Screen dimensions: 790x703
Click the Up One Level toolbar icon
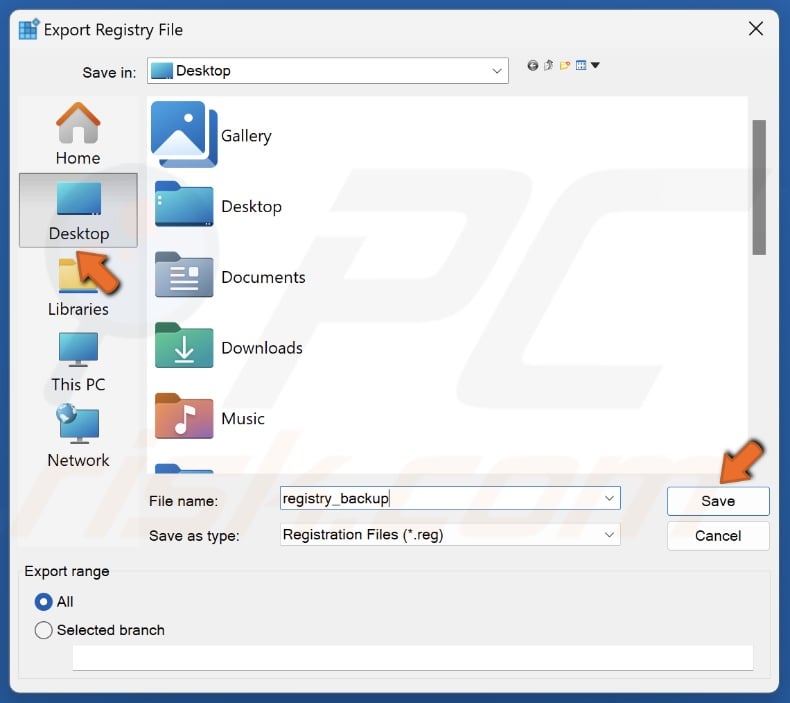pos(549,66)
